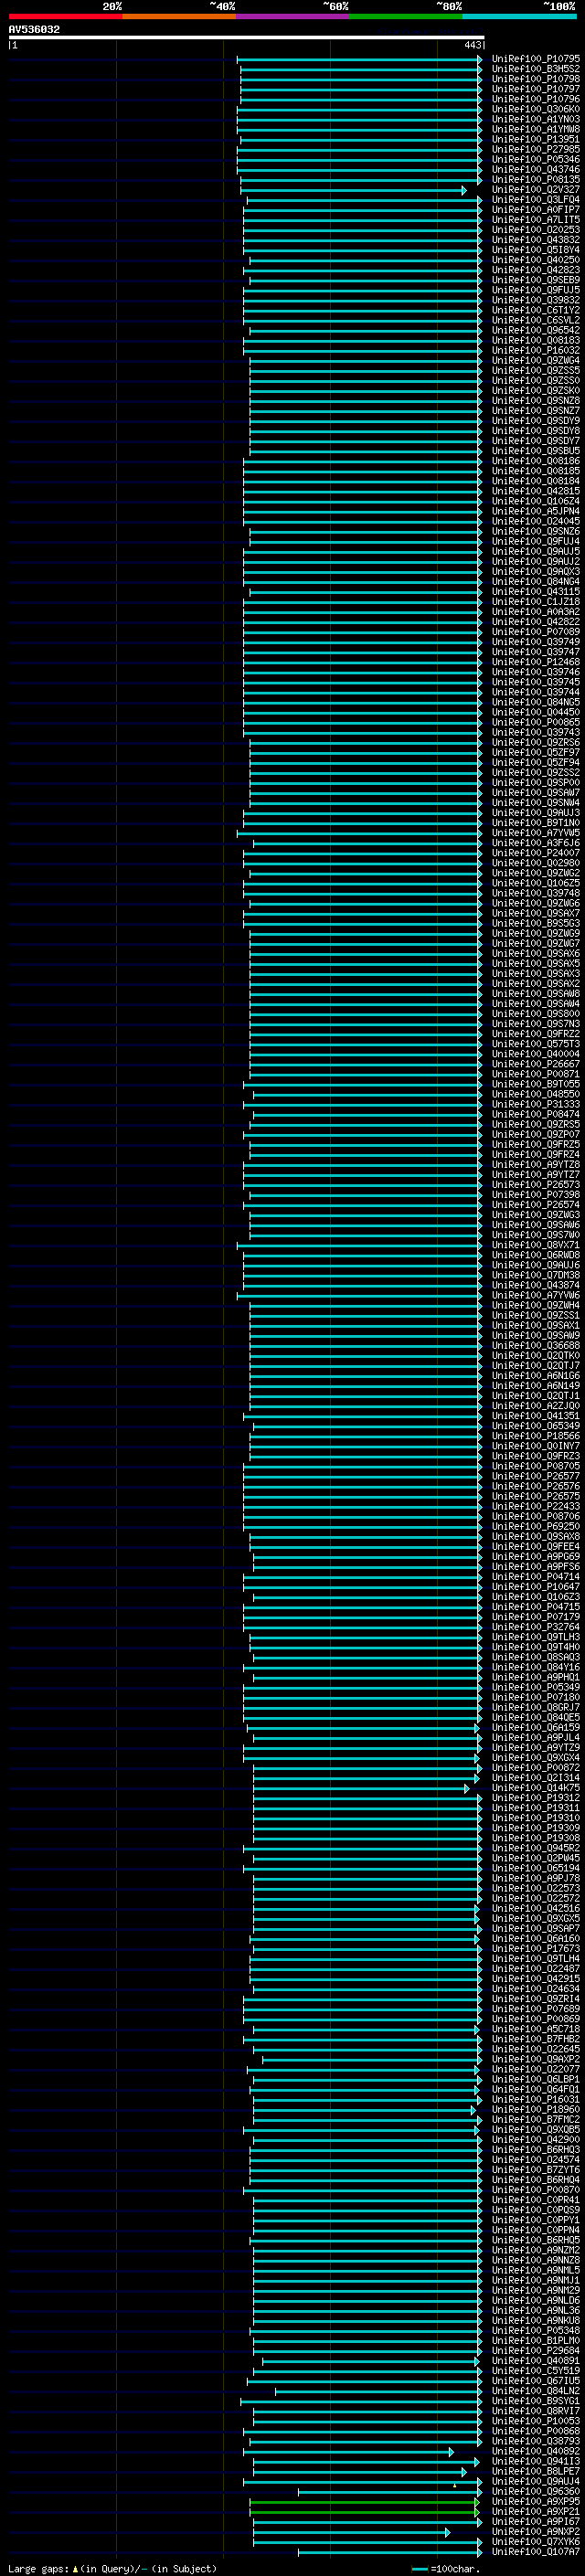
Task: Select hit UniRef100_A9NZM2
Action: coord(535,2250)
